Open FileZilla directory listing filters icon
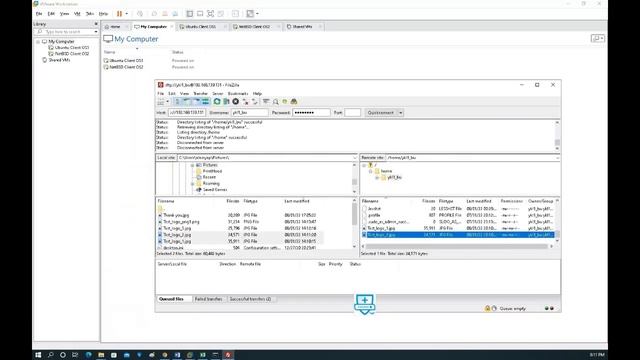Screen dimensions: 640x360 (x=266, y=102)
